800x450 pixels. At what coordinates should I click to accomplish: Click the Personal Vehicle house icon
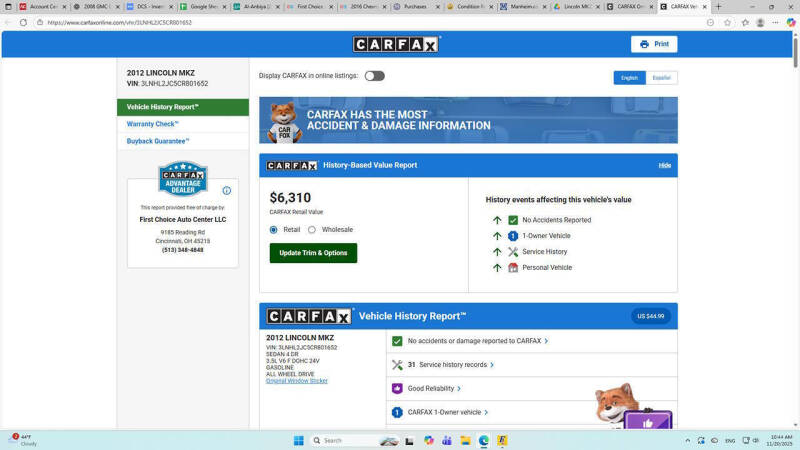tap(513, 268)
